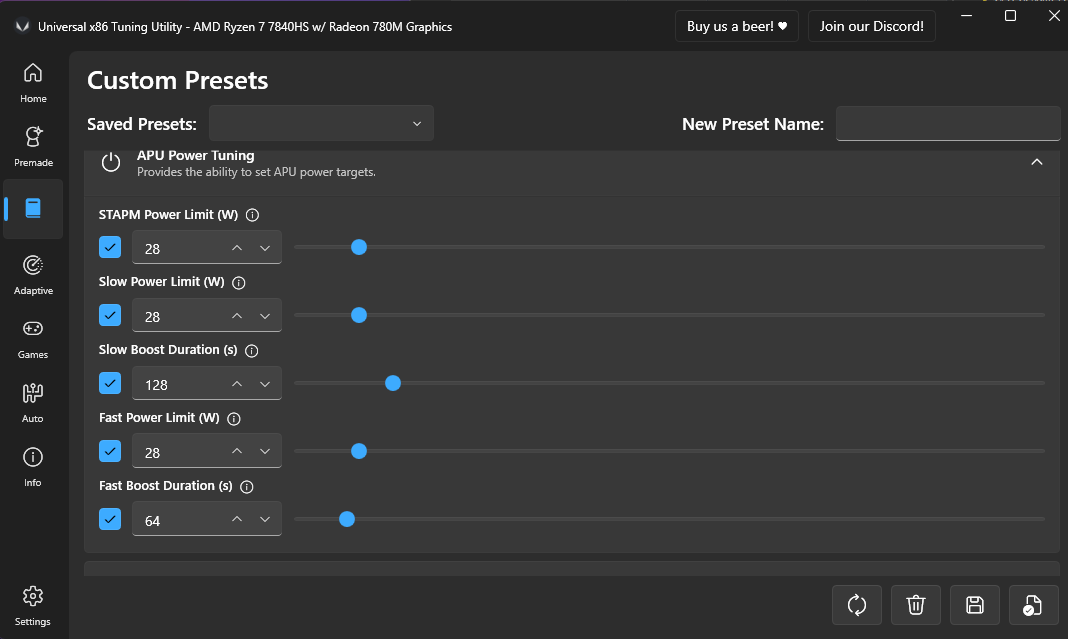
Task: Collapse the APU Power Tuning section
Action: click(1037, 162)
